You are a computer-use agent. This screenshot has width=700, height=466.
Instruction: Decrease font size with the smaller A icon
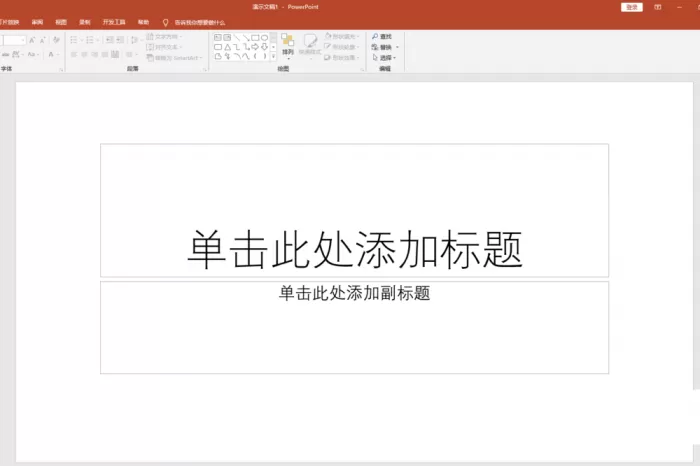pyautogui.click(x=42, y=40)
